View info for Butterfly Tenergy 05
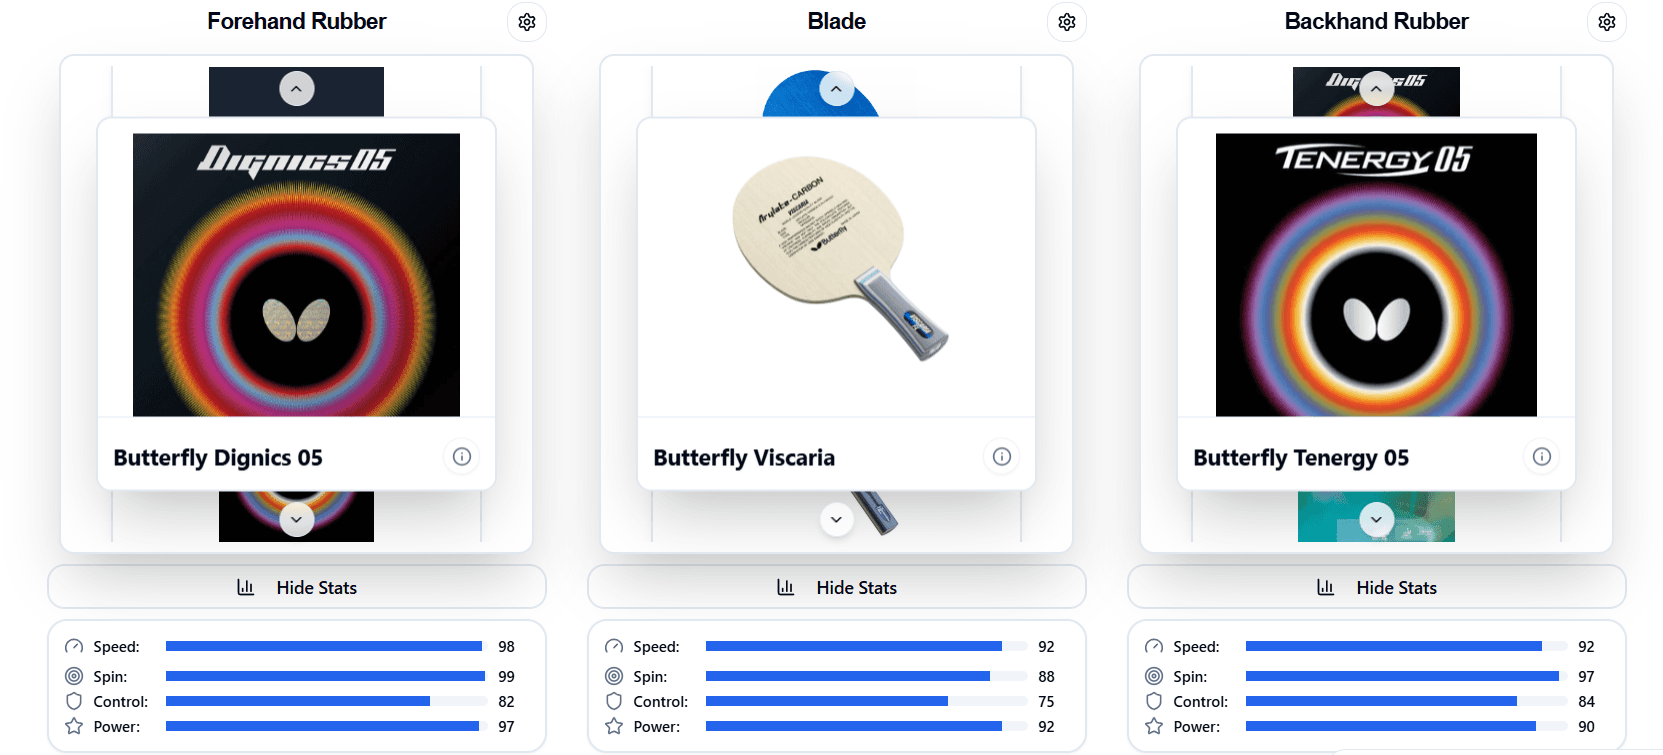This screenshot has width=1663, height=755. pos(1541,456)
